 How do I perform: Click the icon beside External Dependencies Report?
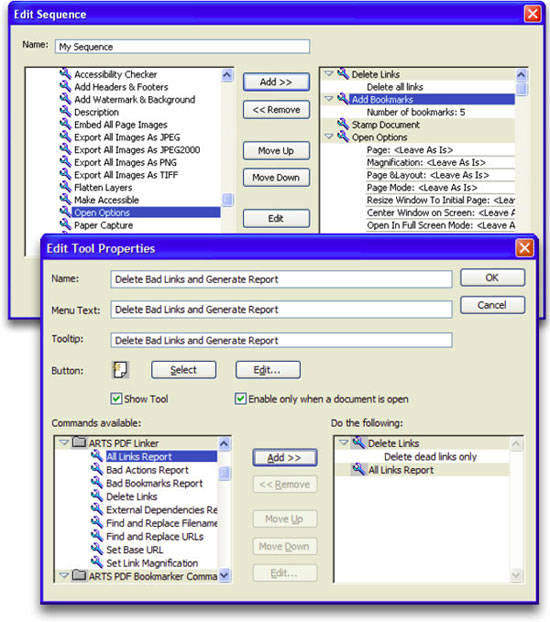97,509
